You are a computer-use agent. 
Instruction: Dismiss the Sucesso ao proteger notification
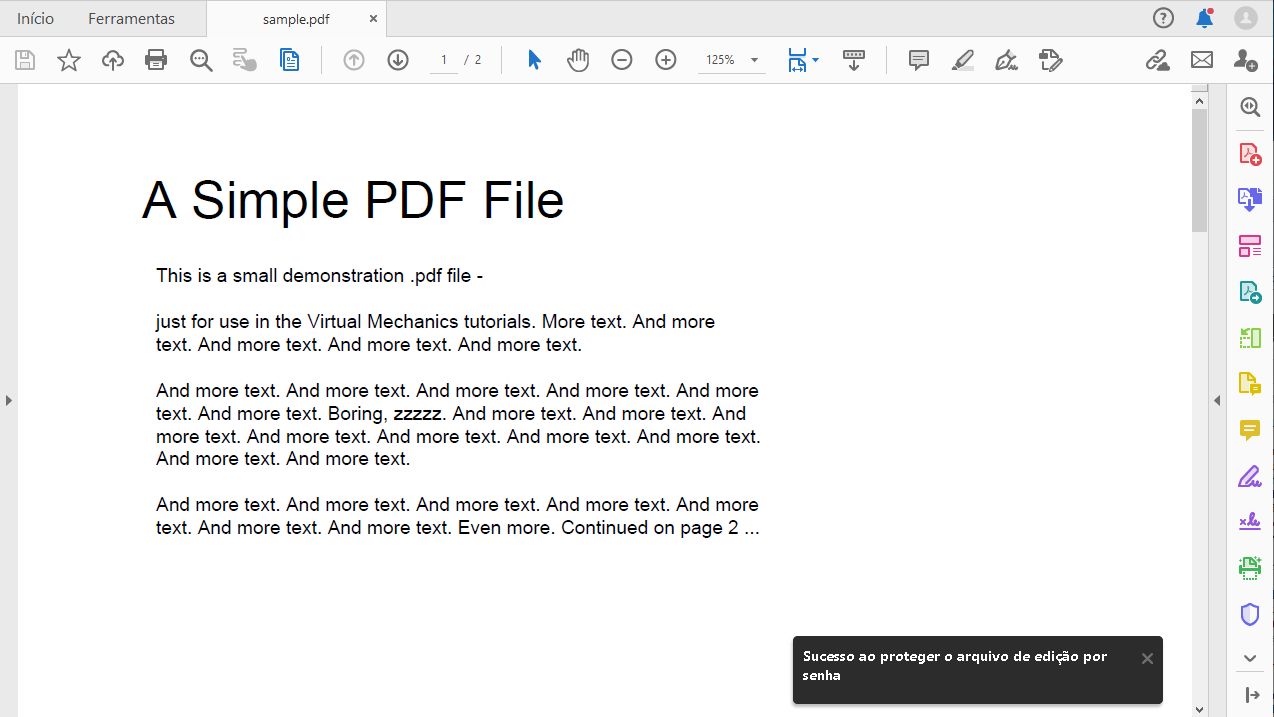1147,658
